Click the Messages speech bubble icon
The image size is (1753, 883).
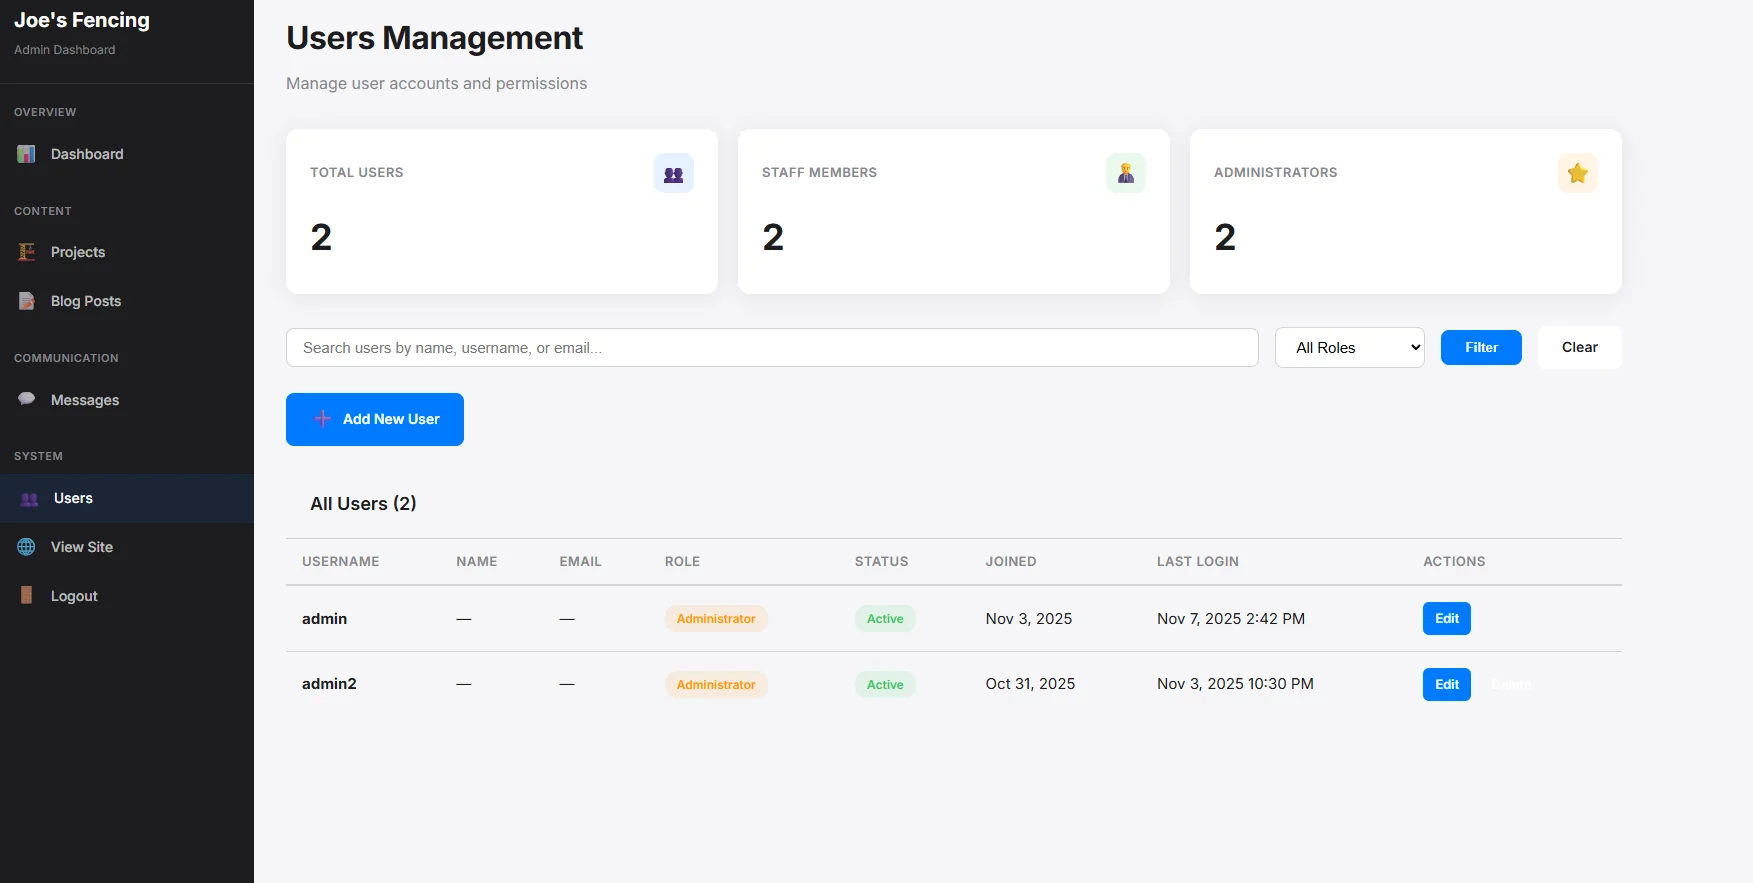click(x=27, y=399)
